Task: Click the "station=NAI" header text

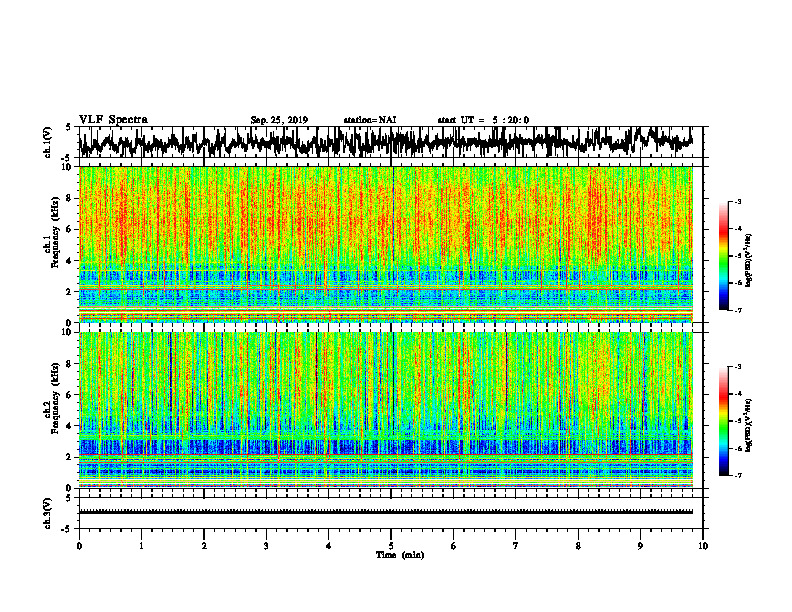Action: coord(370,120)
